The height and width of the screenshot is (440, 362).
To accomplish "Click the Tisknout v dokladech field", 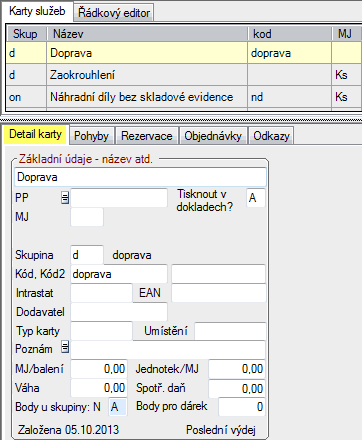I will coord(256,198).
